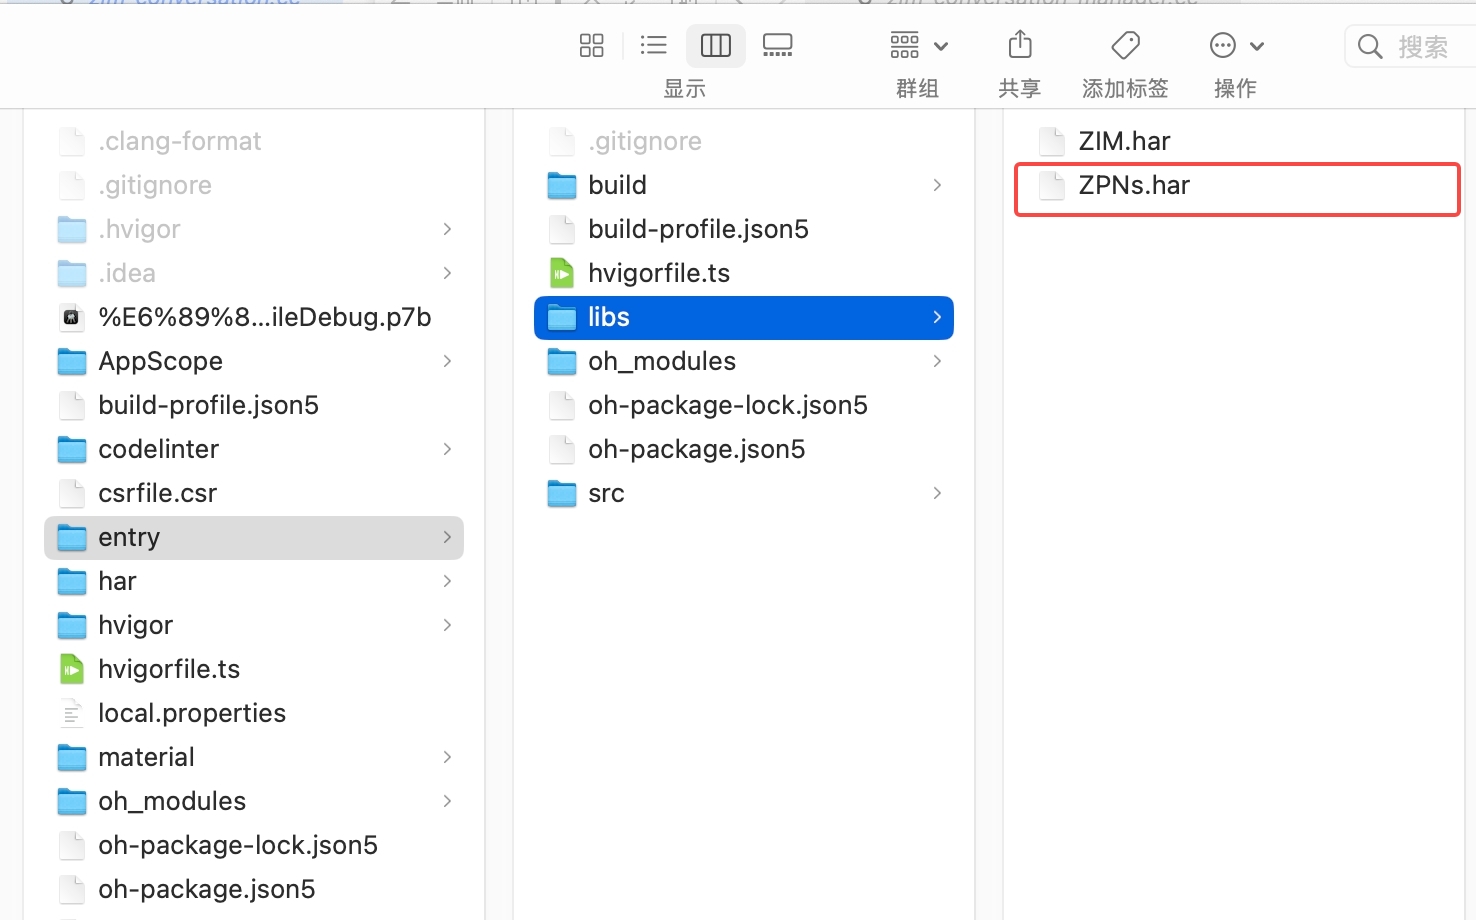Open the group-by (群组) dropdown

[918, 45]
